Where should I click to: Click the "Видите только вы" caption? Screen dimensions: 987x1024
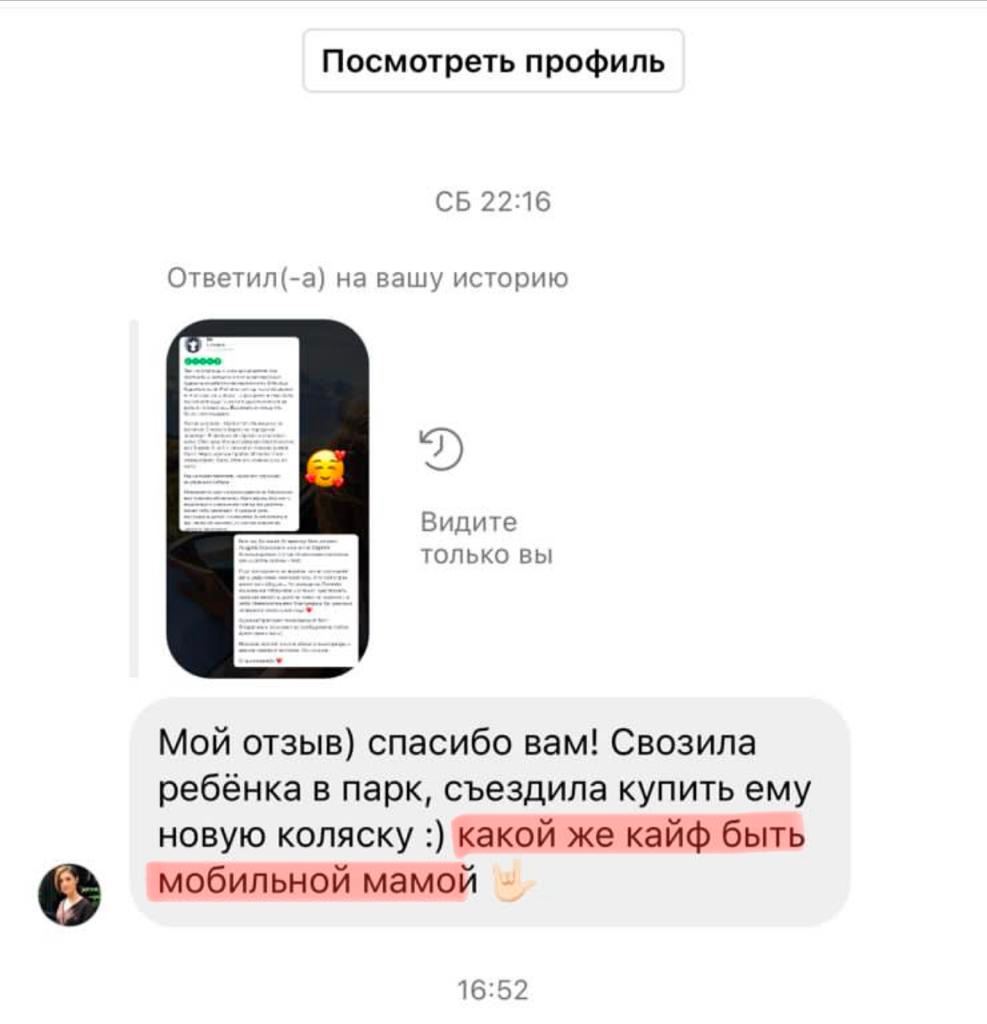click(486, 538)
